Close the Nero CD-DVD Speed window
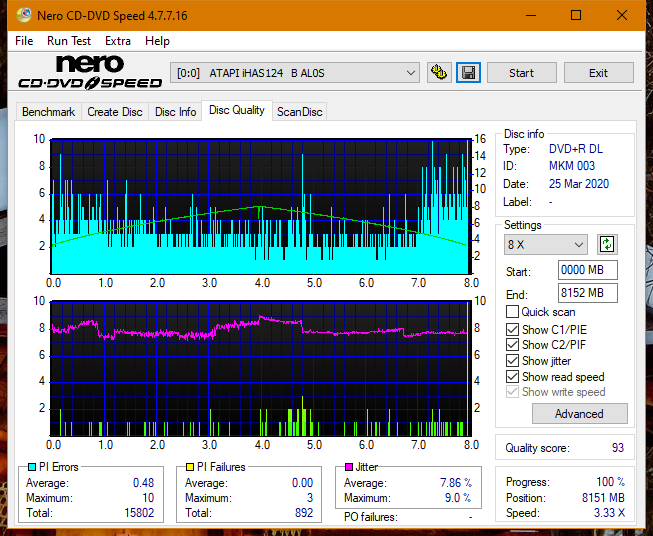Screen dimensions: 653x536 (622, 15)
